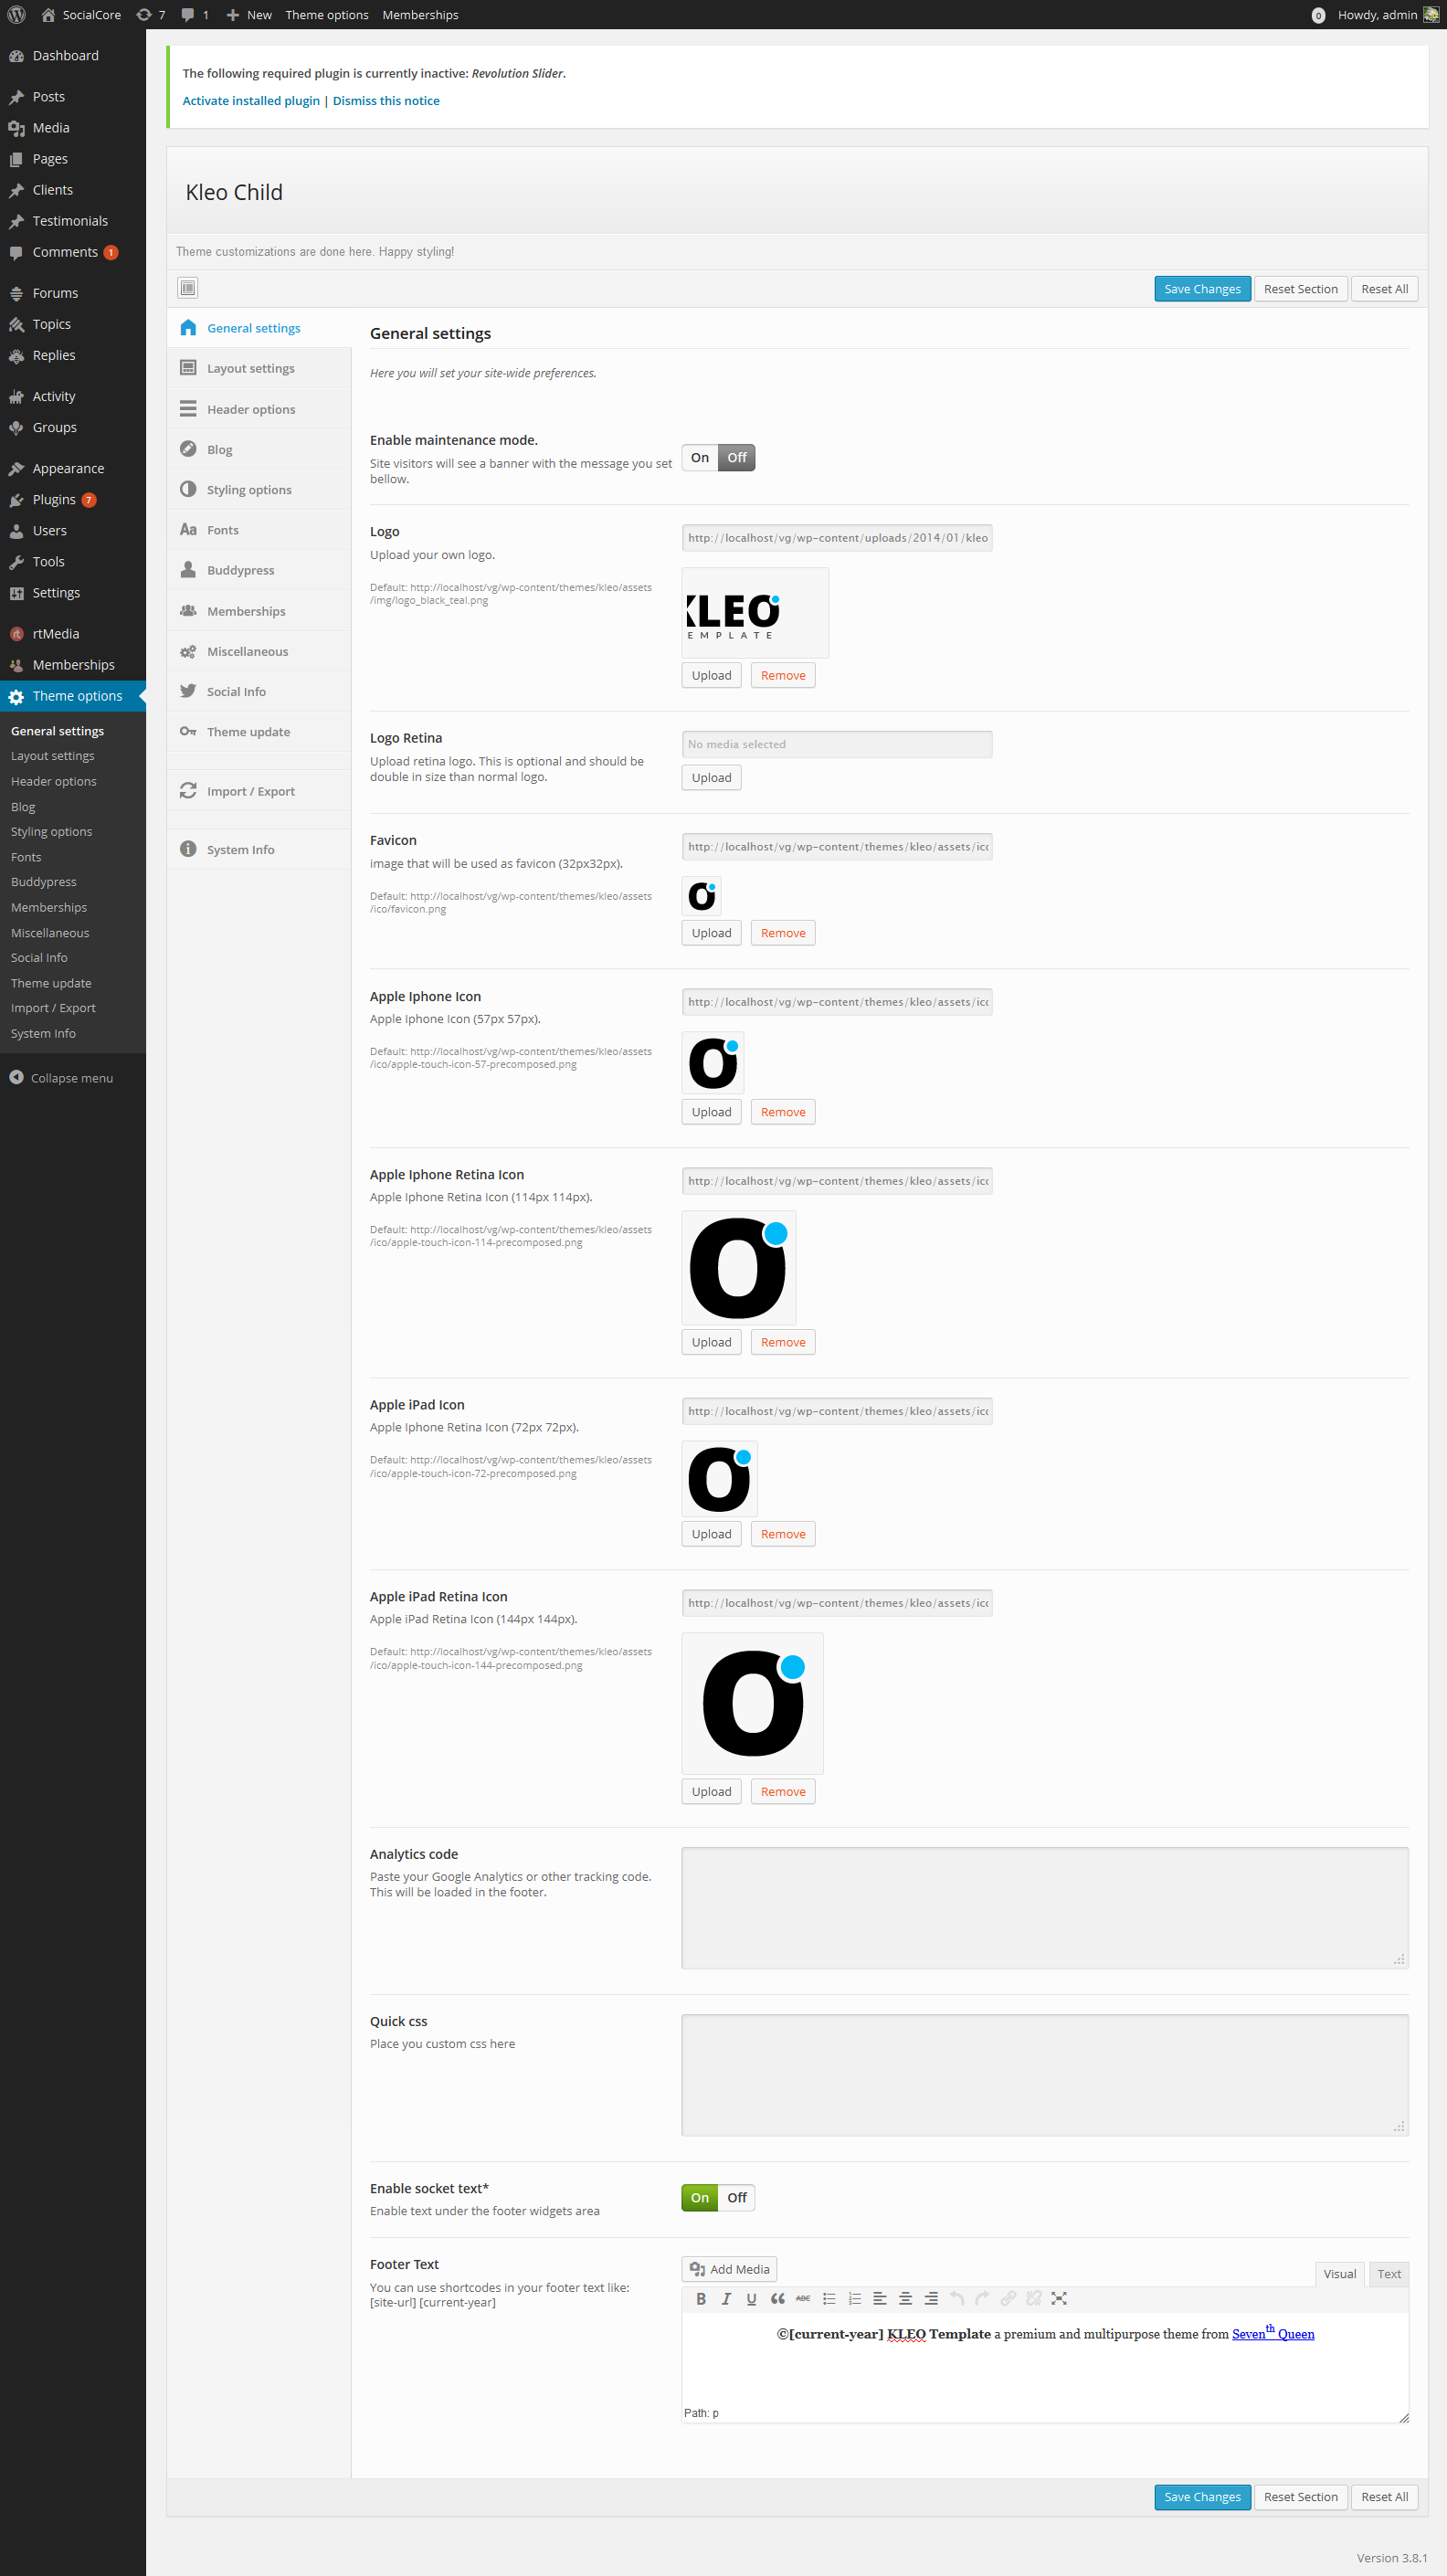Open the Howdy, admin account menu

tap(1376, 15)
